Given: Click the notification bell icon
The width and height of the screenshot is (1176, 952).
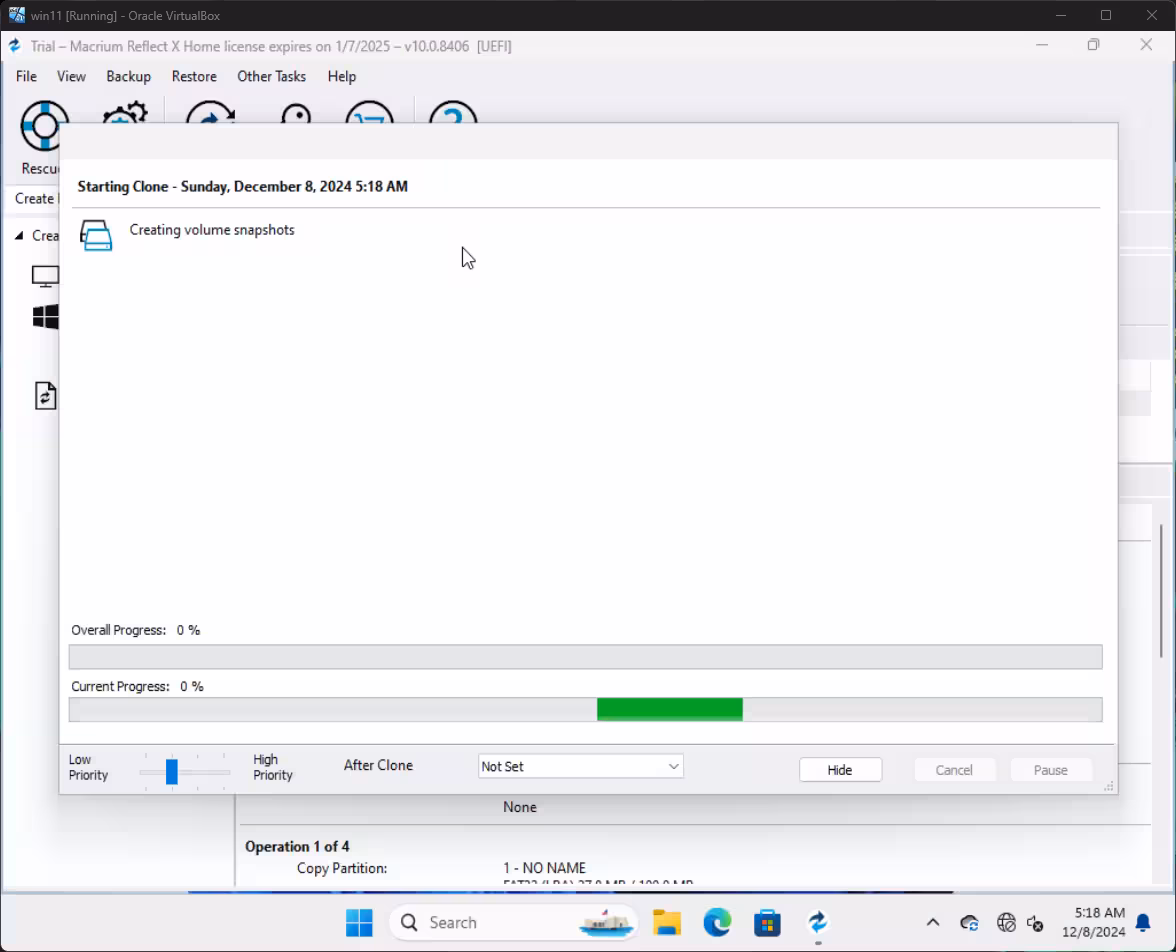Looking at the screenshot, I should (1143, 923).
